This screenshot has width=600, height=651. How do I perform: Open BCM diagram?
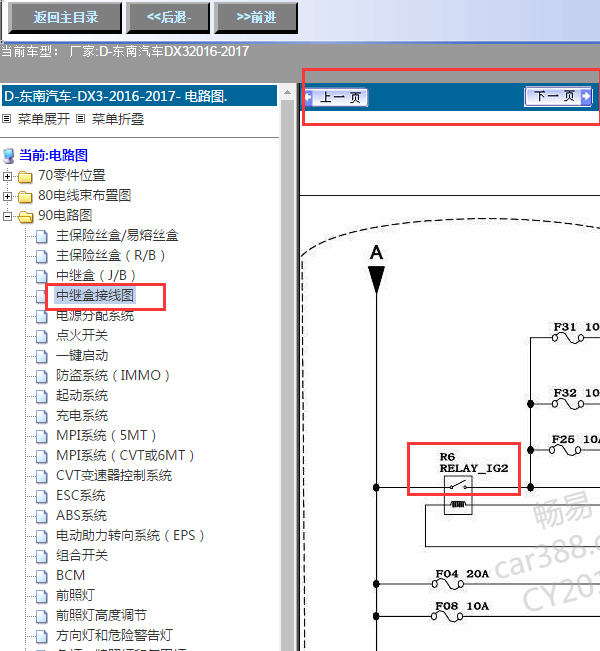click(71, 575)
